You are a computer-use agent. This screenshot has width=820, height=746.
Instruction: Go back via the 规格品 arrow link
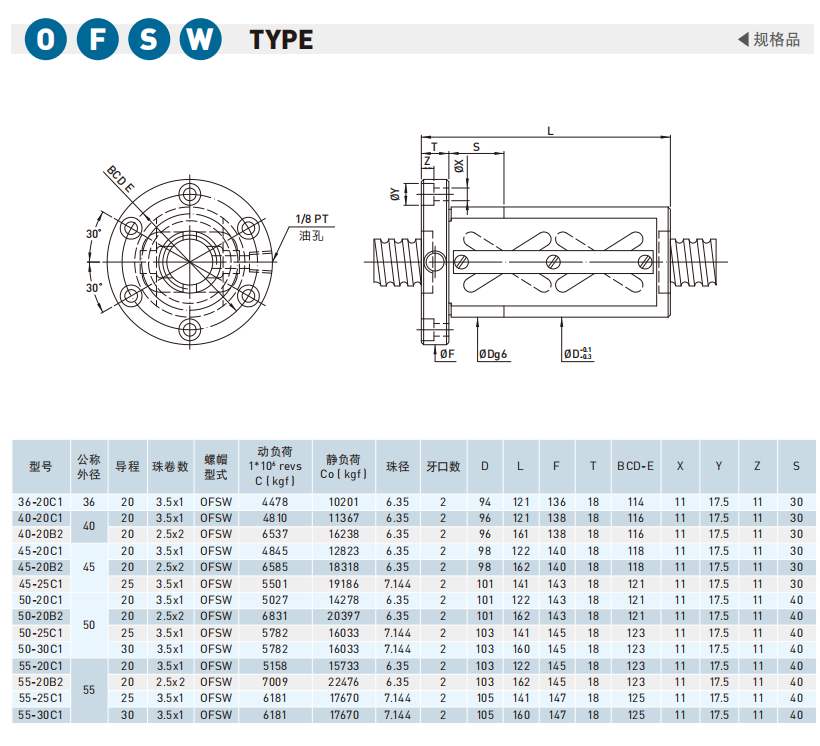[769, 39]
